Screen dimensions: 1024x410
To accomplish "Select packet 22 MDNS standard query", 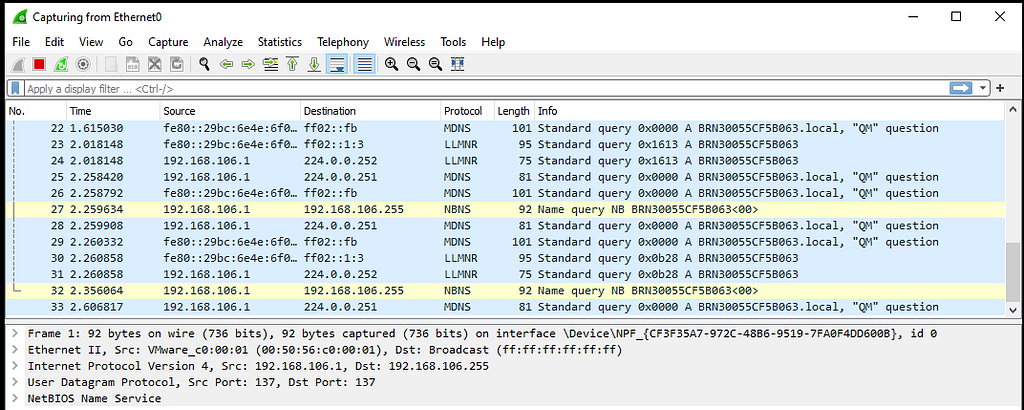I will (x=506, y=128).
